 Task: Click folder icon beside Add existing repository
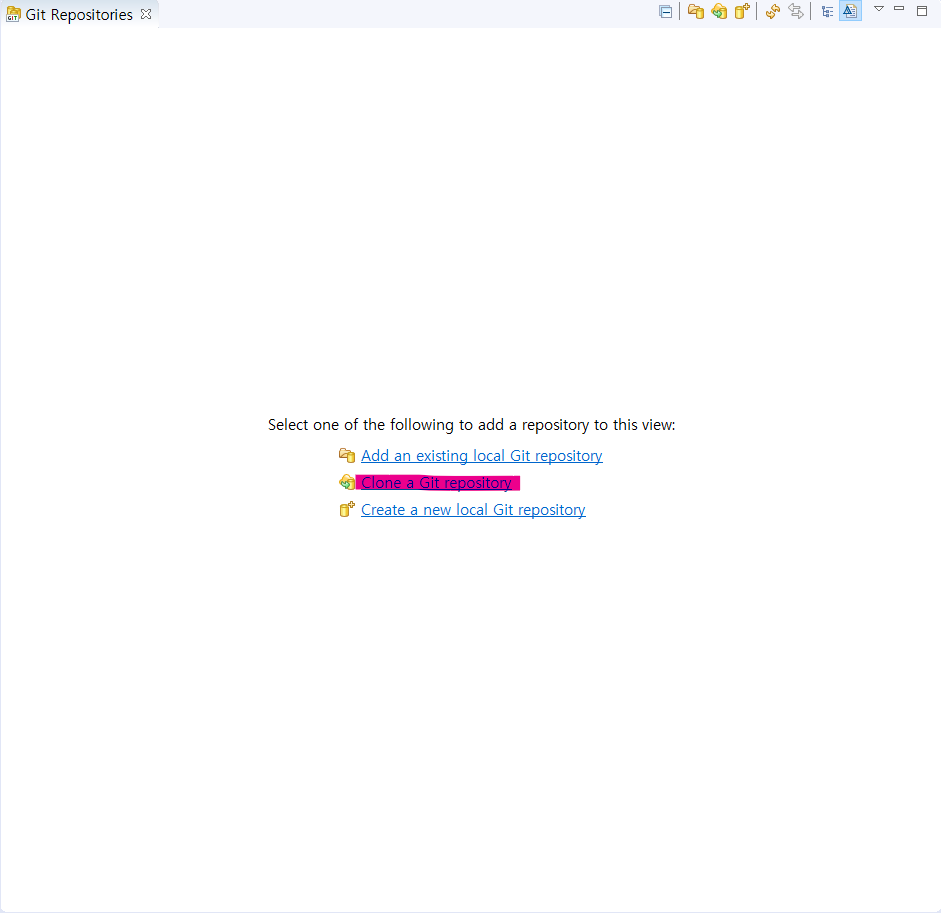[x=347, y=456]
